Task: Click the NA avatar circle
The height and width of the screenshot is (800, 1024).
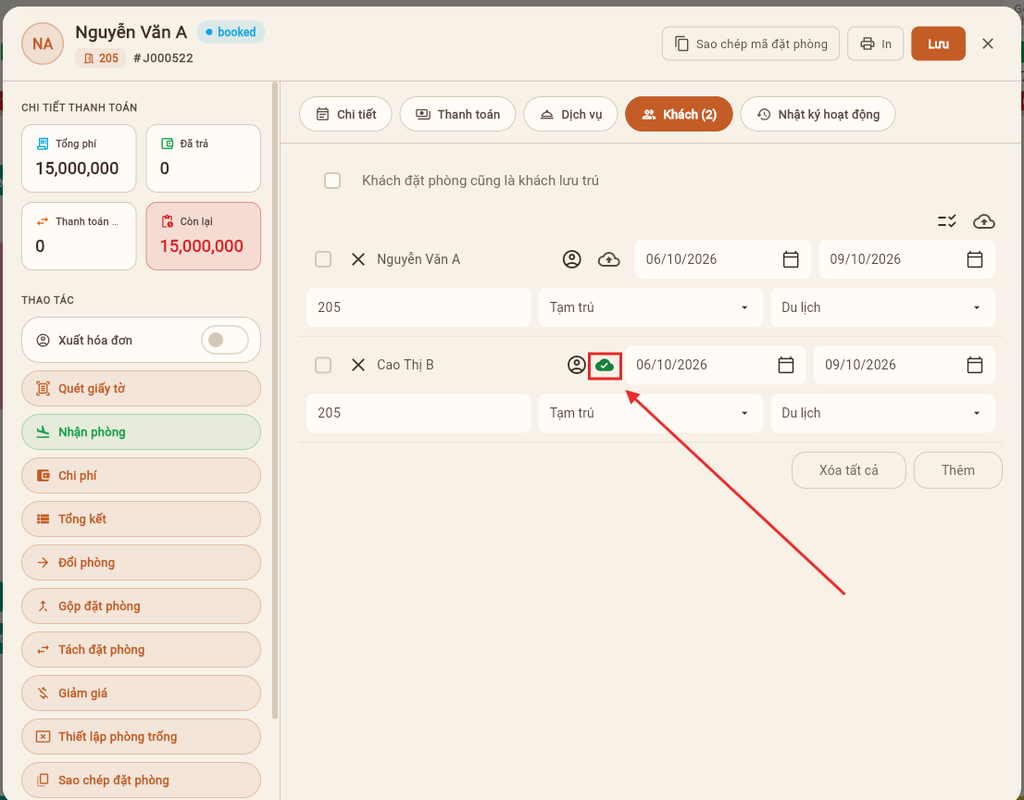Action: (42, 44)
